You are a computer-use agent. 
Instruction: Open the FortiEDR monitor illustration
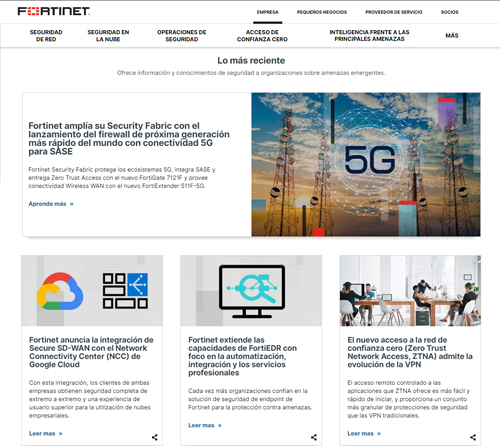[x=251, y=290]
